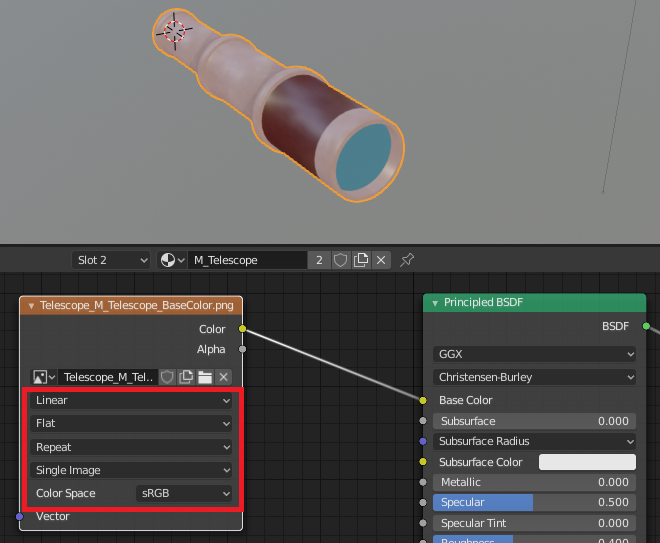Image resolution: width=660 pixels, height=543 pixels.
Task: Unlink the M_Telescope material with X
Action: pyautogui.click(x=381, y=260)
